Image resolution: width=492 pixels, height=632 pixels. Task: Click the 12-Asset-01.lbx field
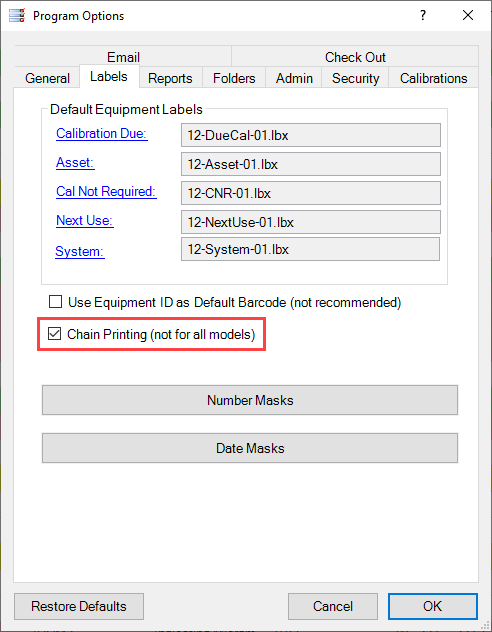311,164
